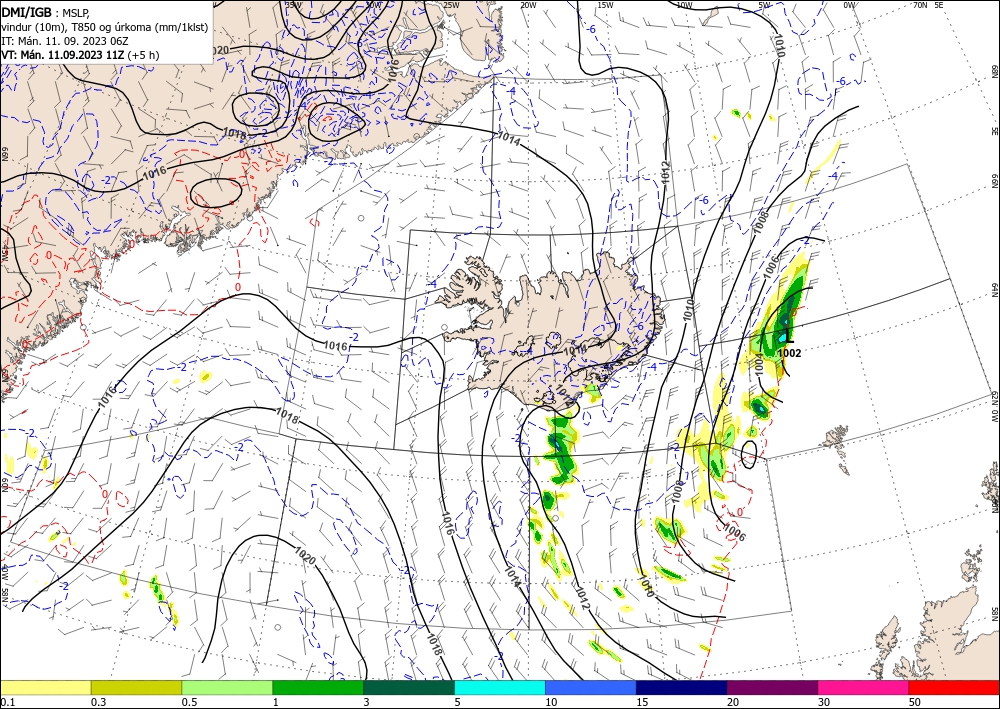The width and height of the screenshot is (1000, 709).
Task: Click the legend value 30
Action: [x=824, y=702]
